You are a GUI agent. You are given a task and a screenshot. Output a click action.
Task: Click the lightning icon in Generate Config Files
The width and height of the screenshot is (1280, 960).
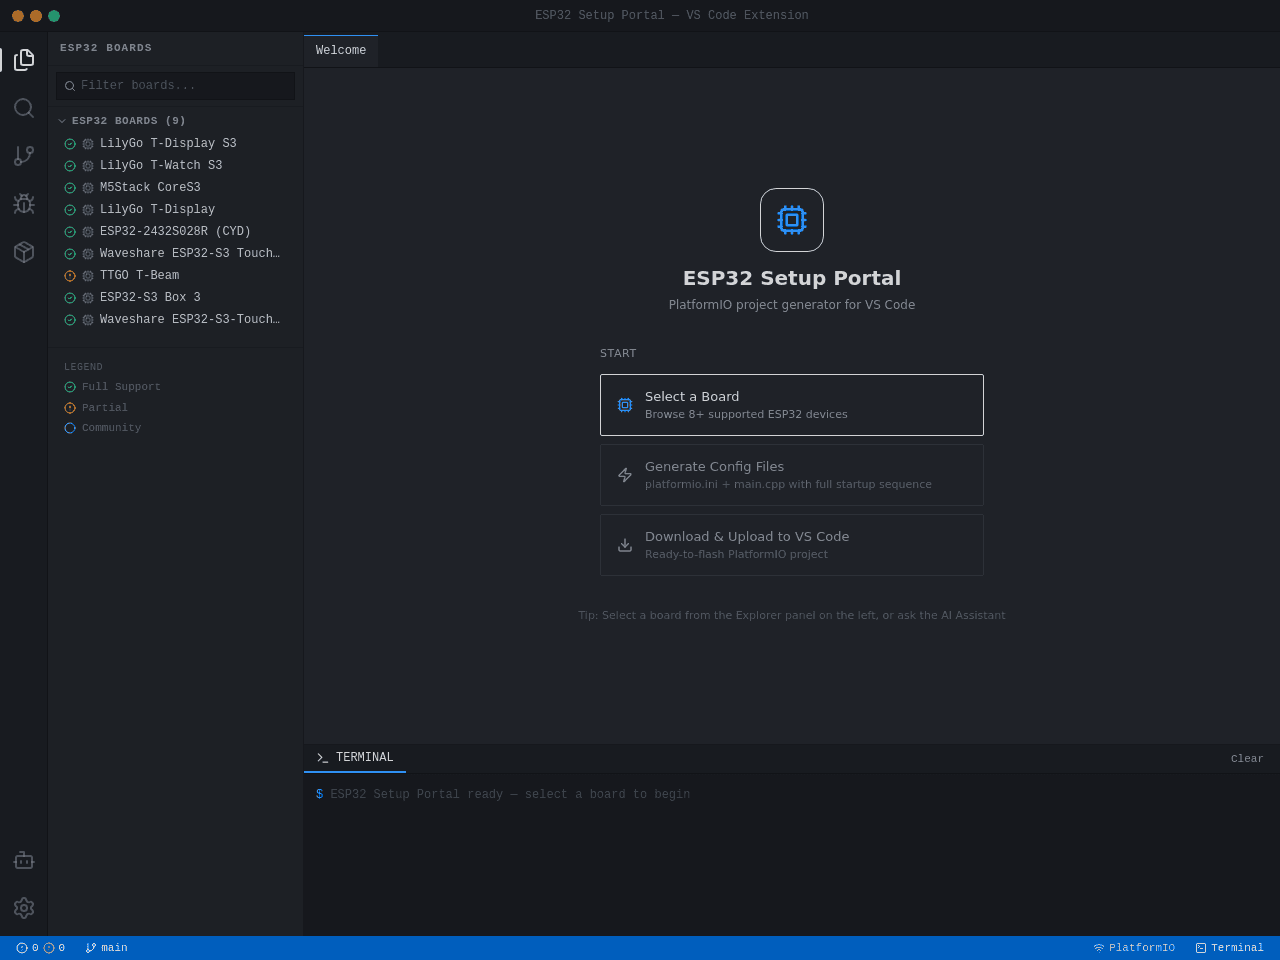tap(625, 475)
